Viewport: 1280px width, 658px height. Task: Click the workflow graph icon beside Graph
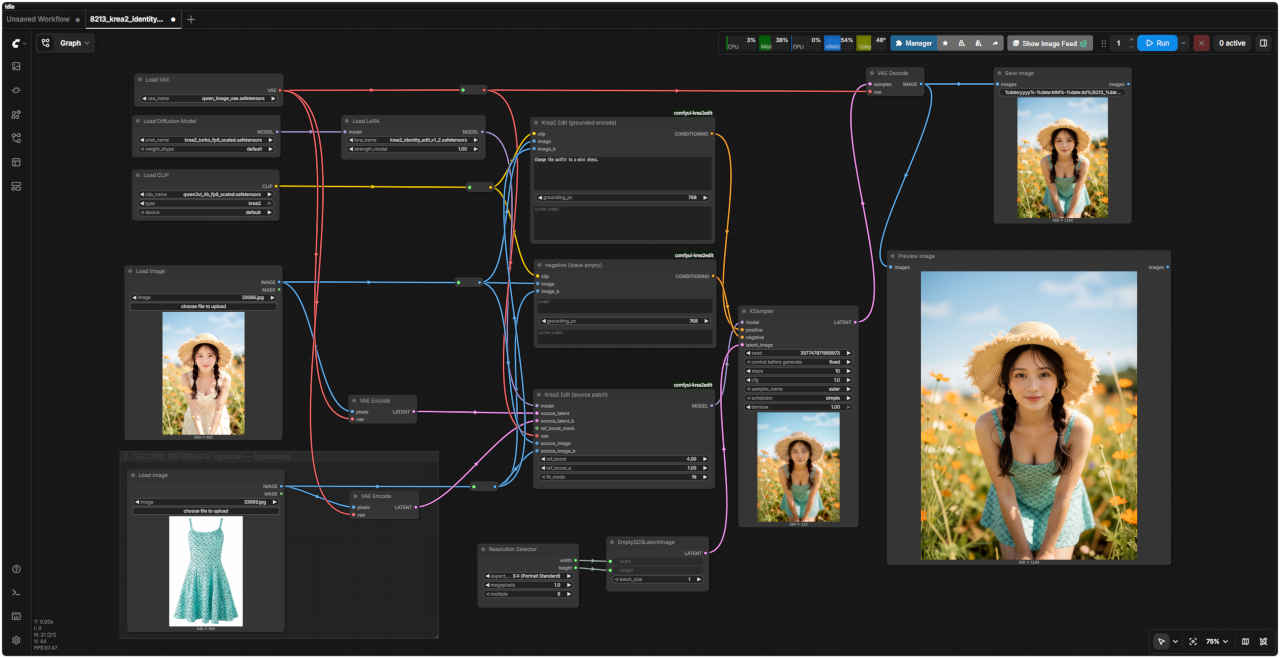pyautogui.click(x=46, y=43)
